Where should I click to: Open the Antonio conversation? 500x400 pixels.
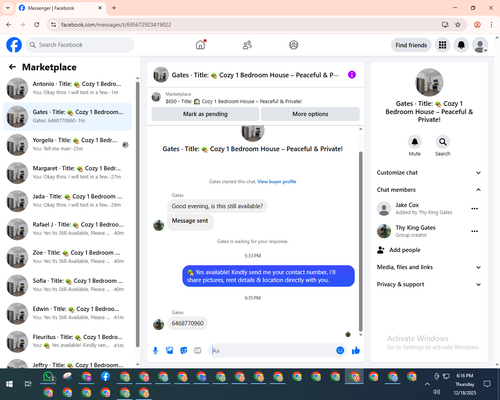click(x=68, y=88)
